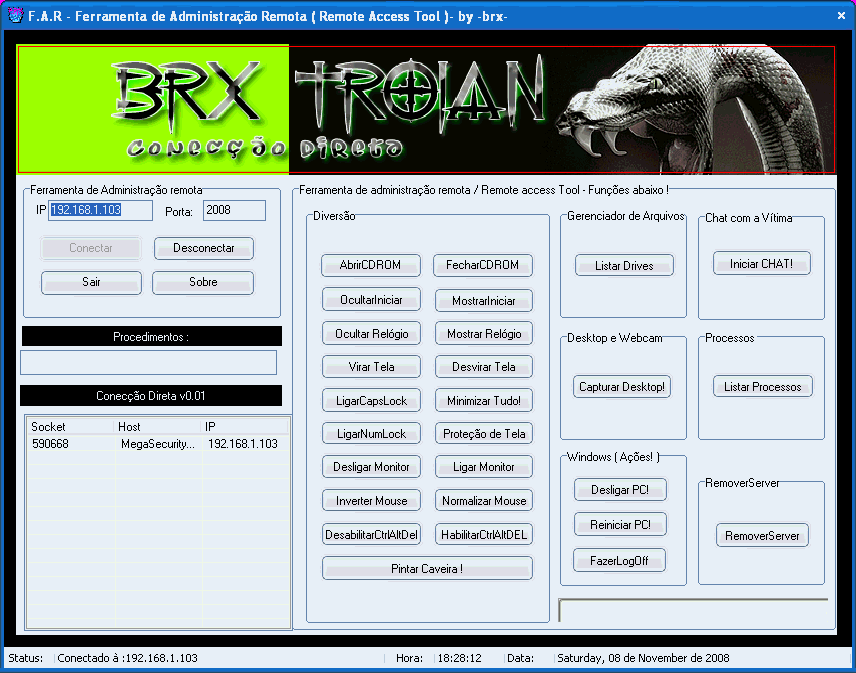Image resolution: width=856 pixels, height=673 pixels.
Task: Turn off the monitor with Desligar Monitor
Action: tap(371, 466)
